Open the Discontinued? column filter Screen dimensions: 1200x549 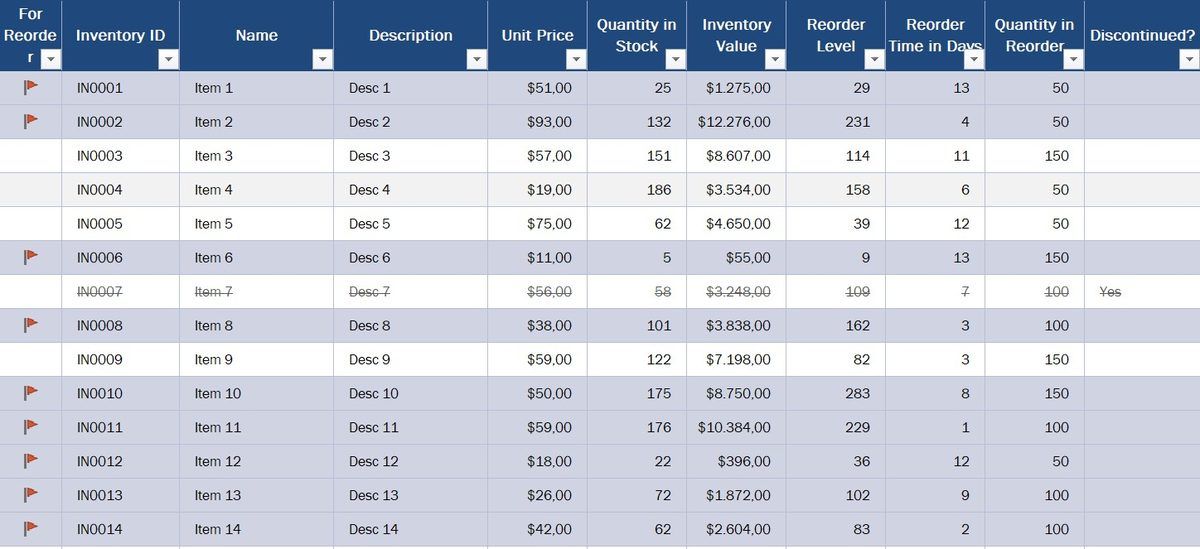[x=1188, y=60]
